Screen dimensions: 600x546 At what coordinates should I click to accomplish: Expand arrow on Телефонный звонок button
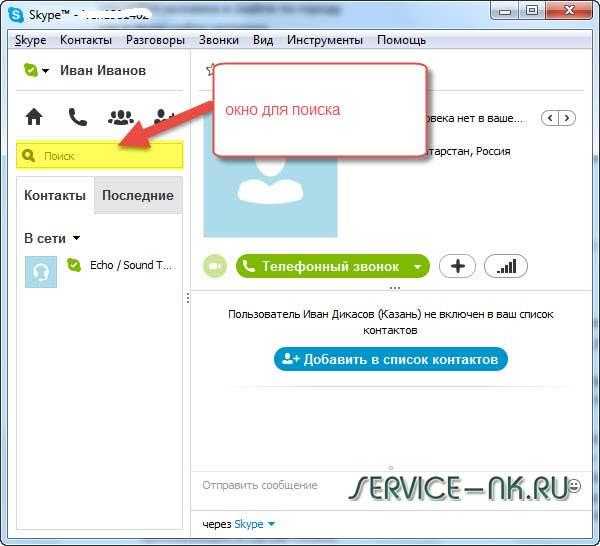pyautogui.click(x=418, y=266)
